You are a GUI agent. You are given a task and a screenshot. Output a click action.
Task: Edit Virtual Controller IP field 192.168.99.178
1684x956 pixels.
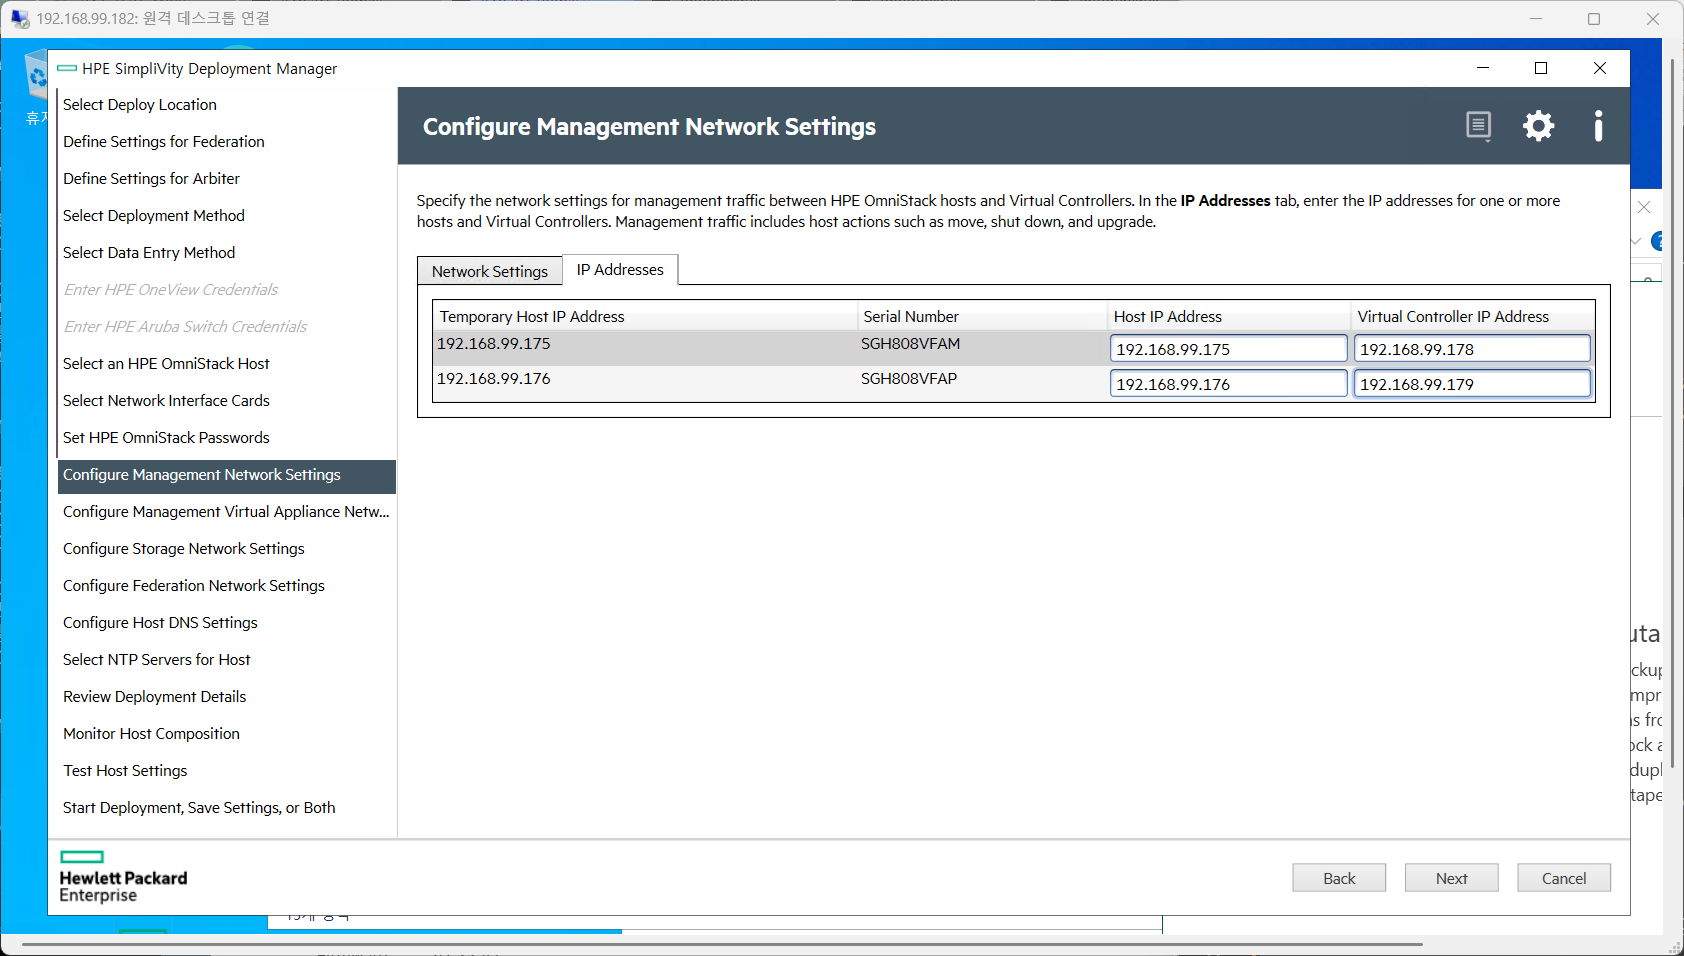coord(1472,349)
